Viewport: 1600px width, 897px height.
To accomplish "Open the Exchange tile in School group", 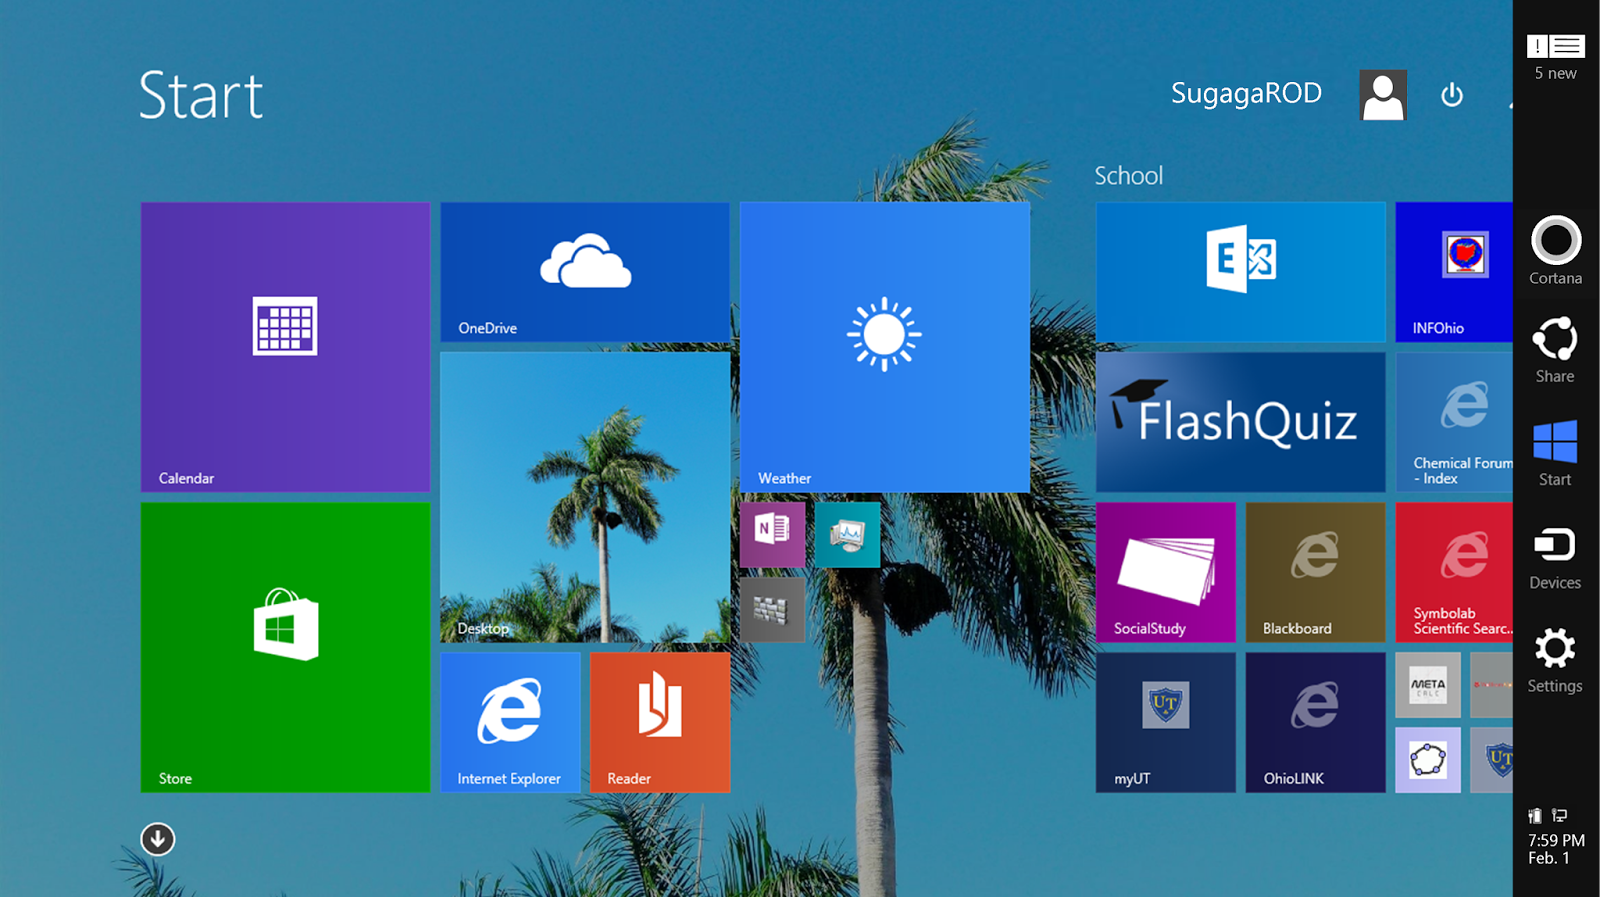I will [1241, 272].
